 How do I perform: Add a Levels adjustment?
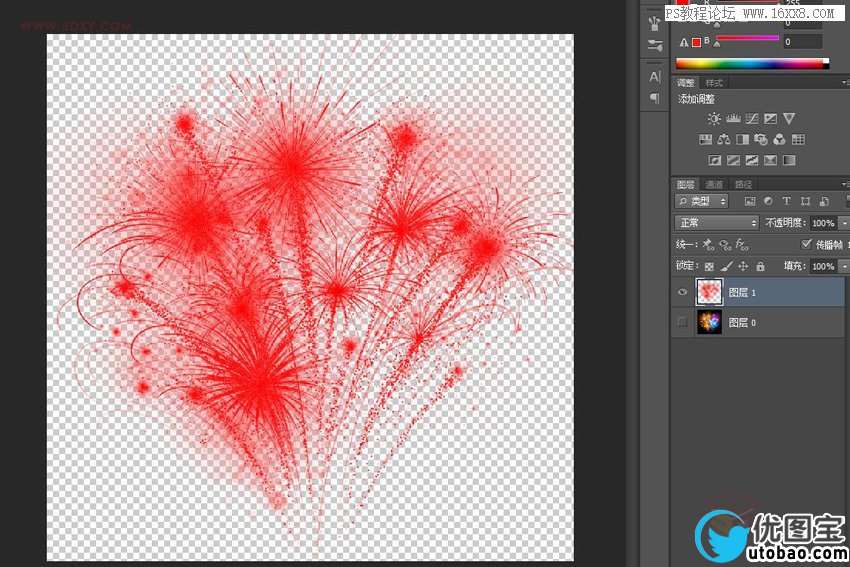pyautogui.click(x=733, y=119)
